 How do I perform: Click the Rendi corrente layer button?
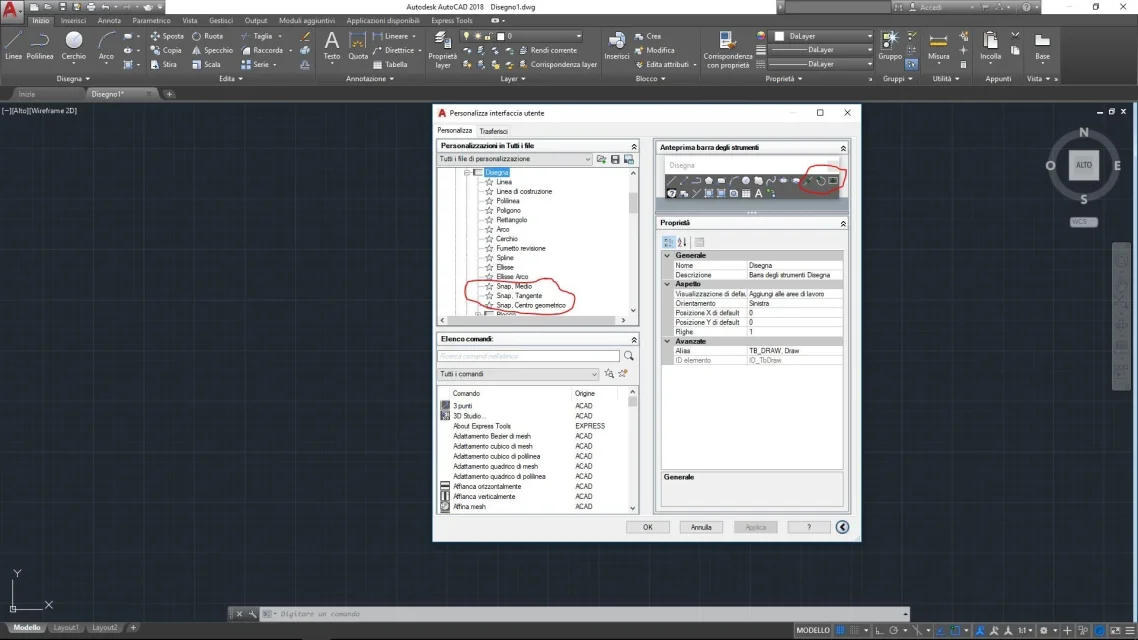point(548,50)
